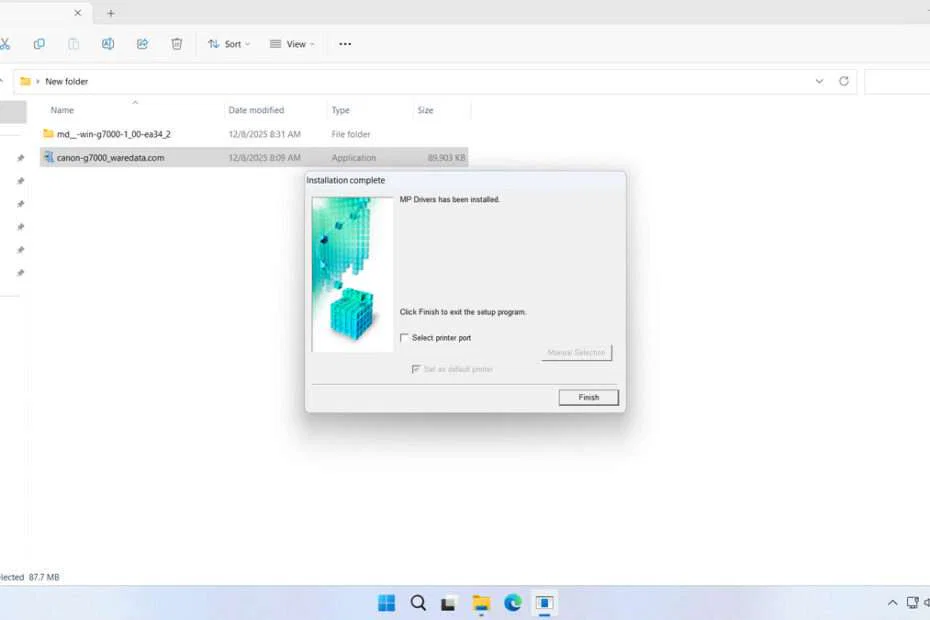The height and width of the screenshot is (620, 930).
Task: Enable the Select printer port checkbox
Action: click(x=404, y=338)
